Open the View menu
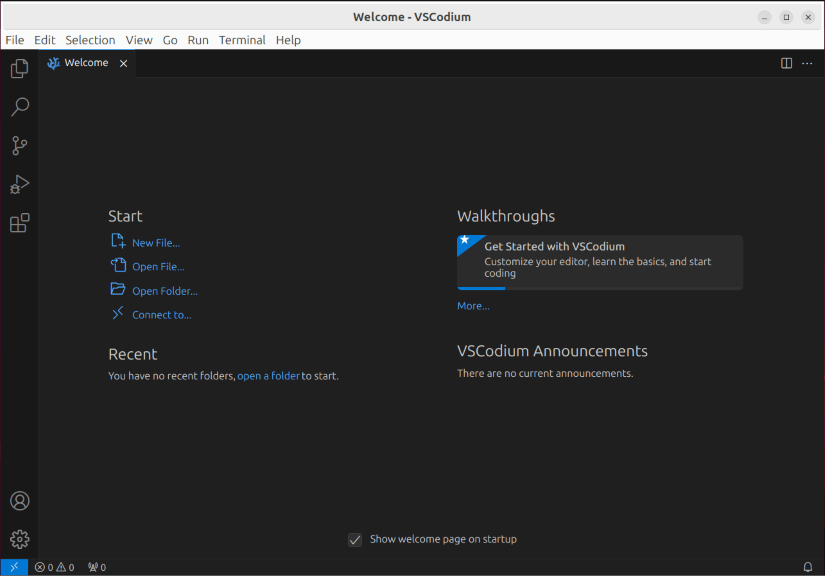 pos(139,40)
